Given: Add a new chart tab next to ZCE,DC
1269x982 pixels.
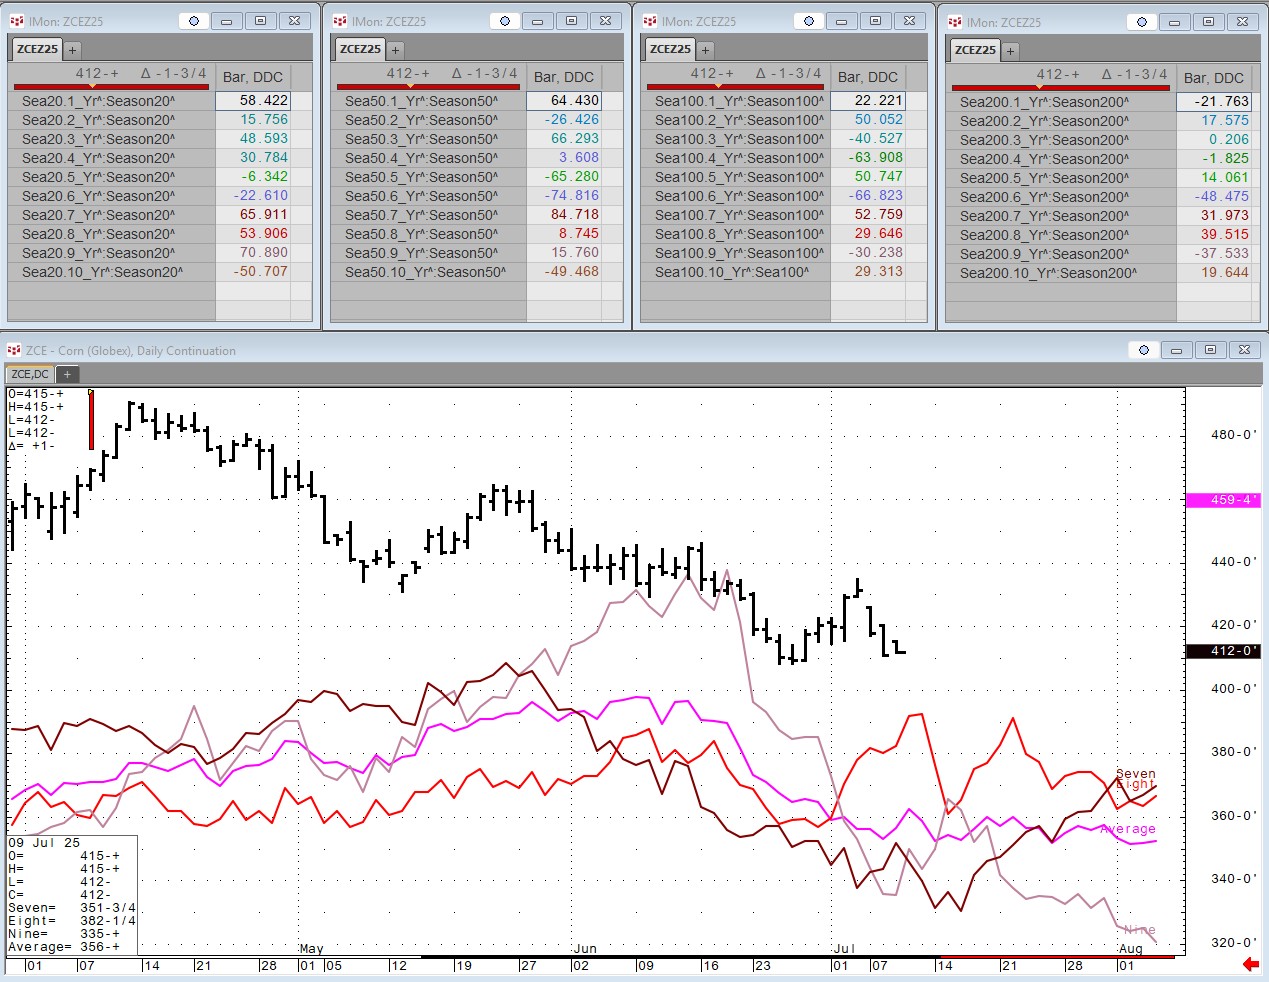Looking at the screenshot, I should coord(67,374).
